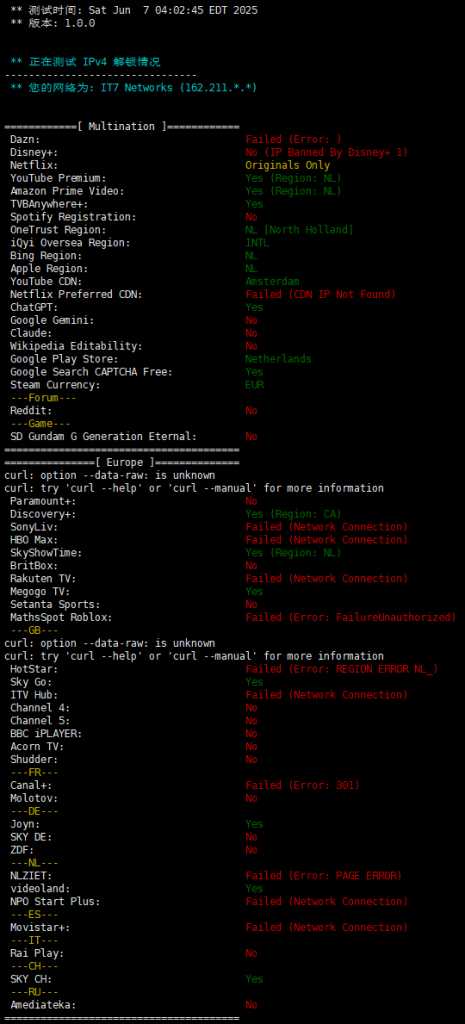Image resolution: width=465 pixels, height=1024 pixels.
Task: Click the Europe section header
Action: pyautogui.click(x=122, y=462)
